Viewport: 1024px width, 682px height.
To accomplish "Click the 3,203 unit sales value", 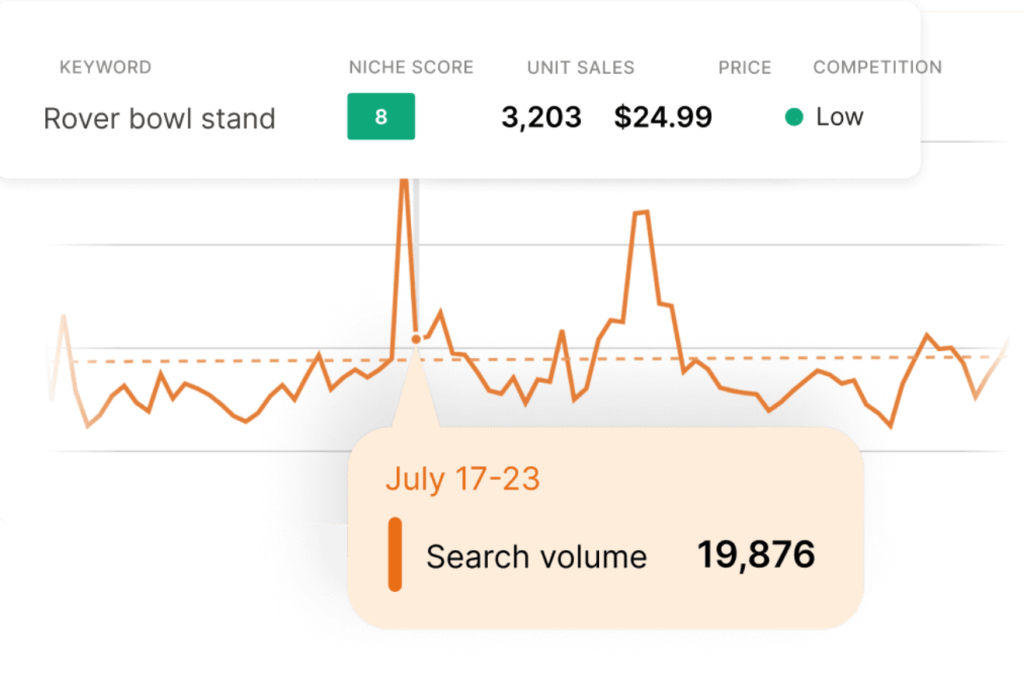I will [541, 117].
